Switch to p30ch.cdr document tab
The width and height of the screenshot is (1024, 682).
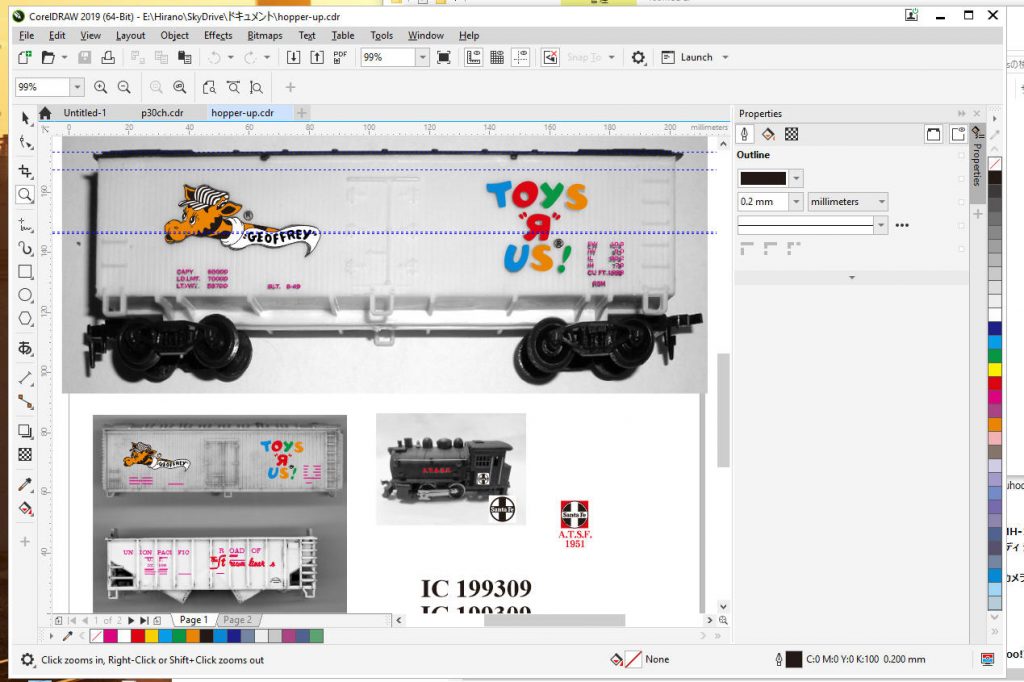[x=163, y=113]
